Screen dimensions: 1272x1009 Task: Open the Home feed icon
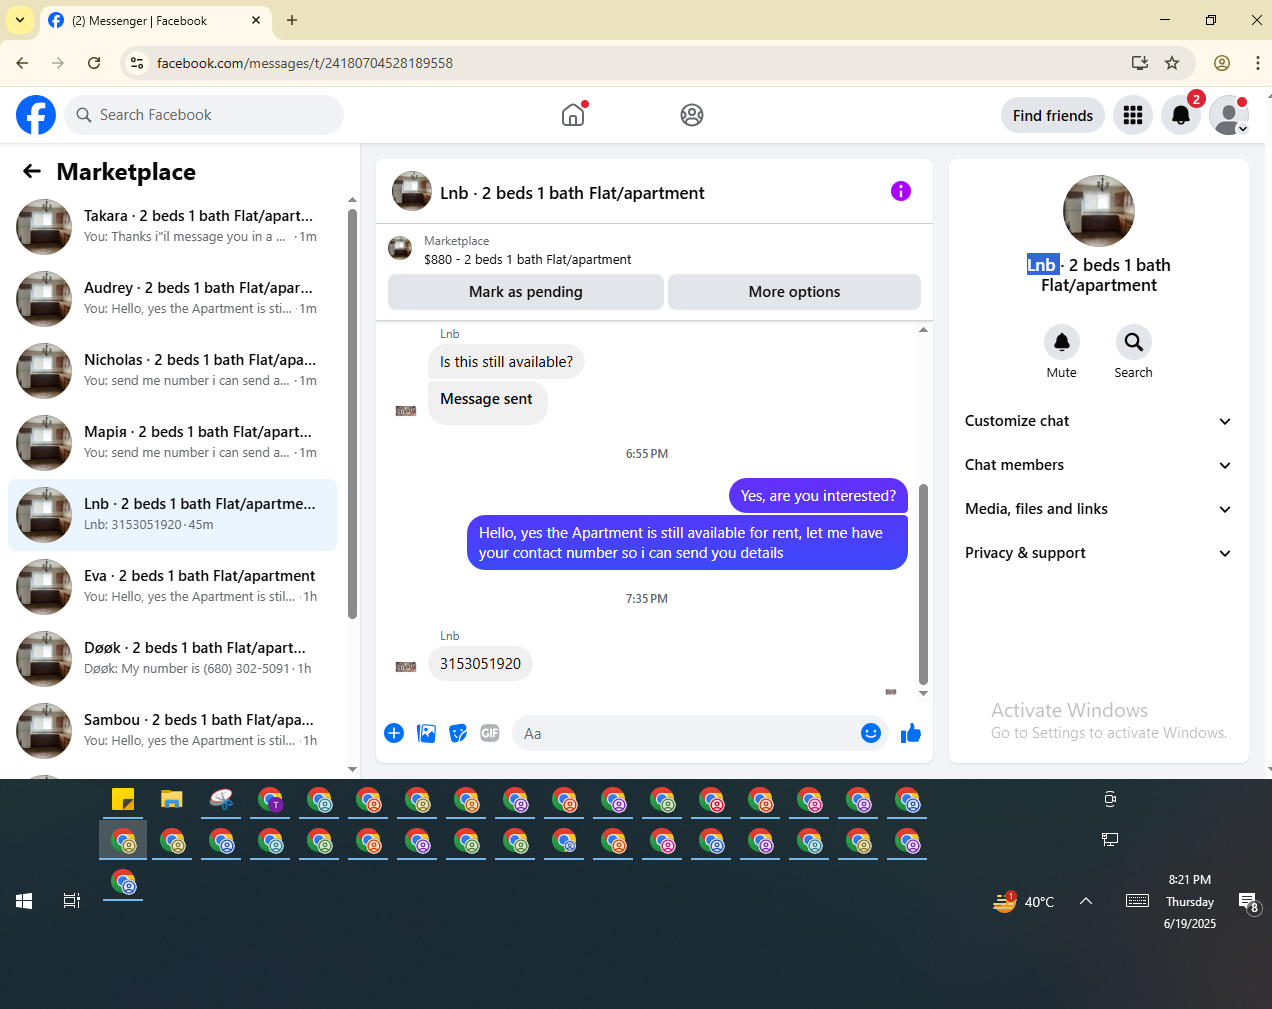pos(573,115)
